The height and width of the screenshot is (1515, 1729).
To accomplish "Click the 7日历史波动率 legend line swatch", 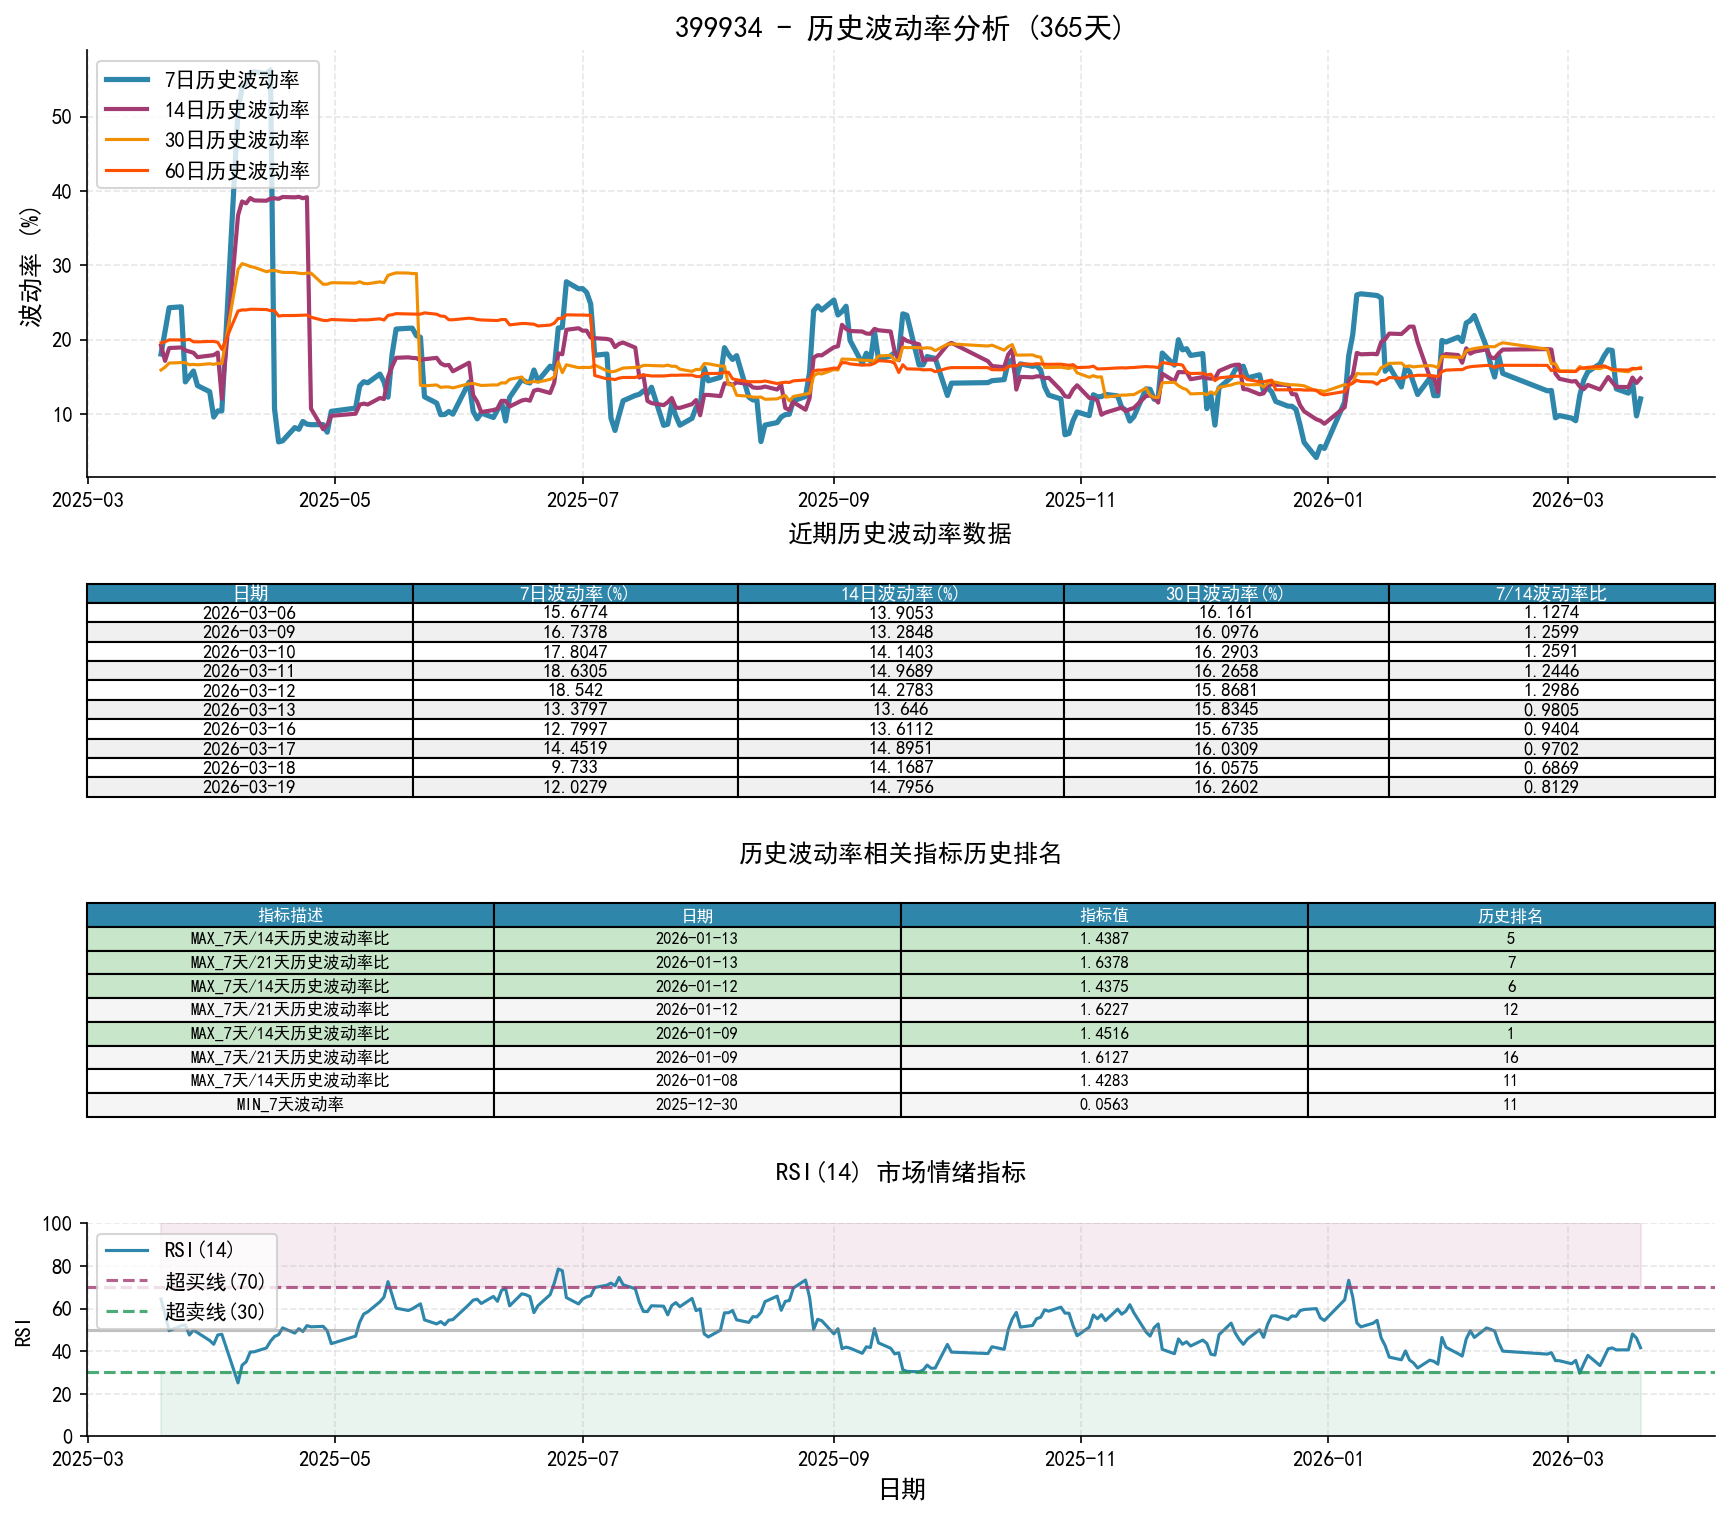I will 127,80.
